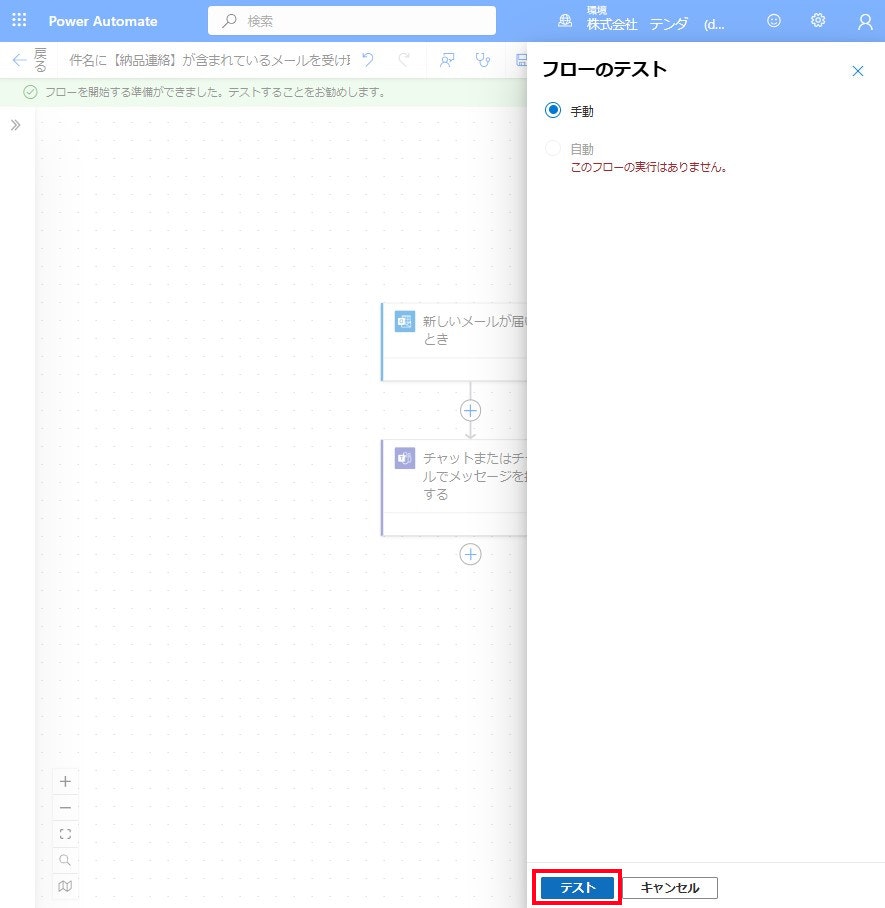885x908 pixels.
Task: Open the Flow checker stethoscope icon
Action: (482, 60)
